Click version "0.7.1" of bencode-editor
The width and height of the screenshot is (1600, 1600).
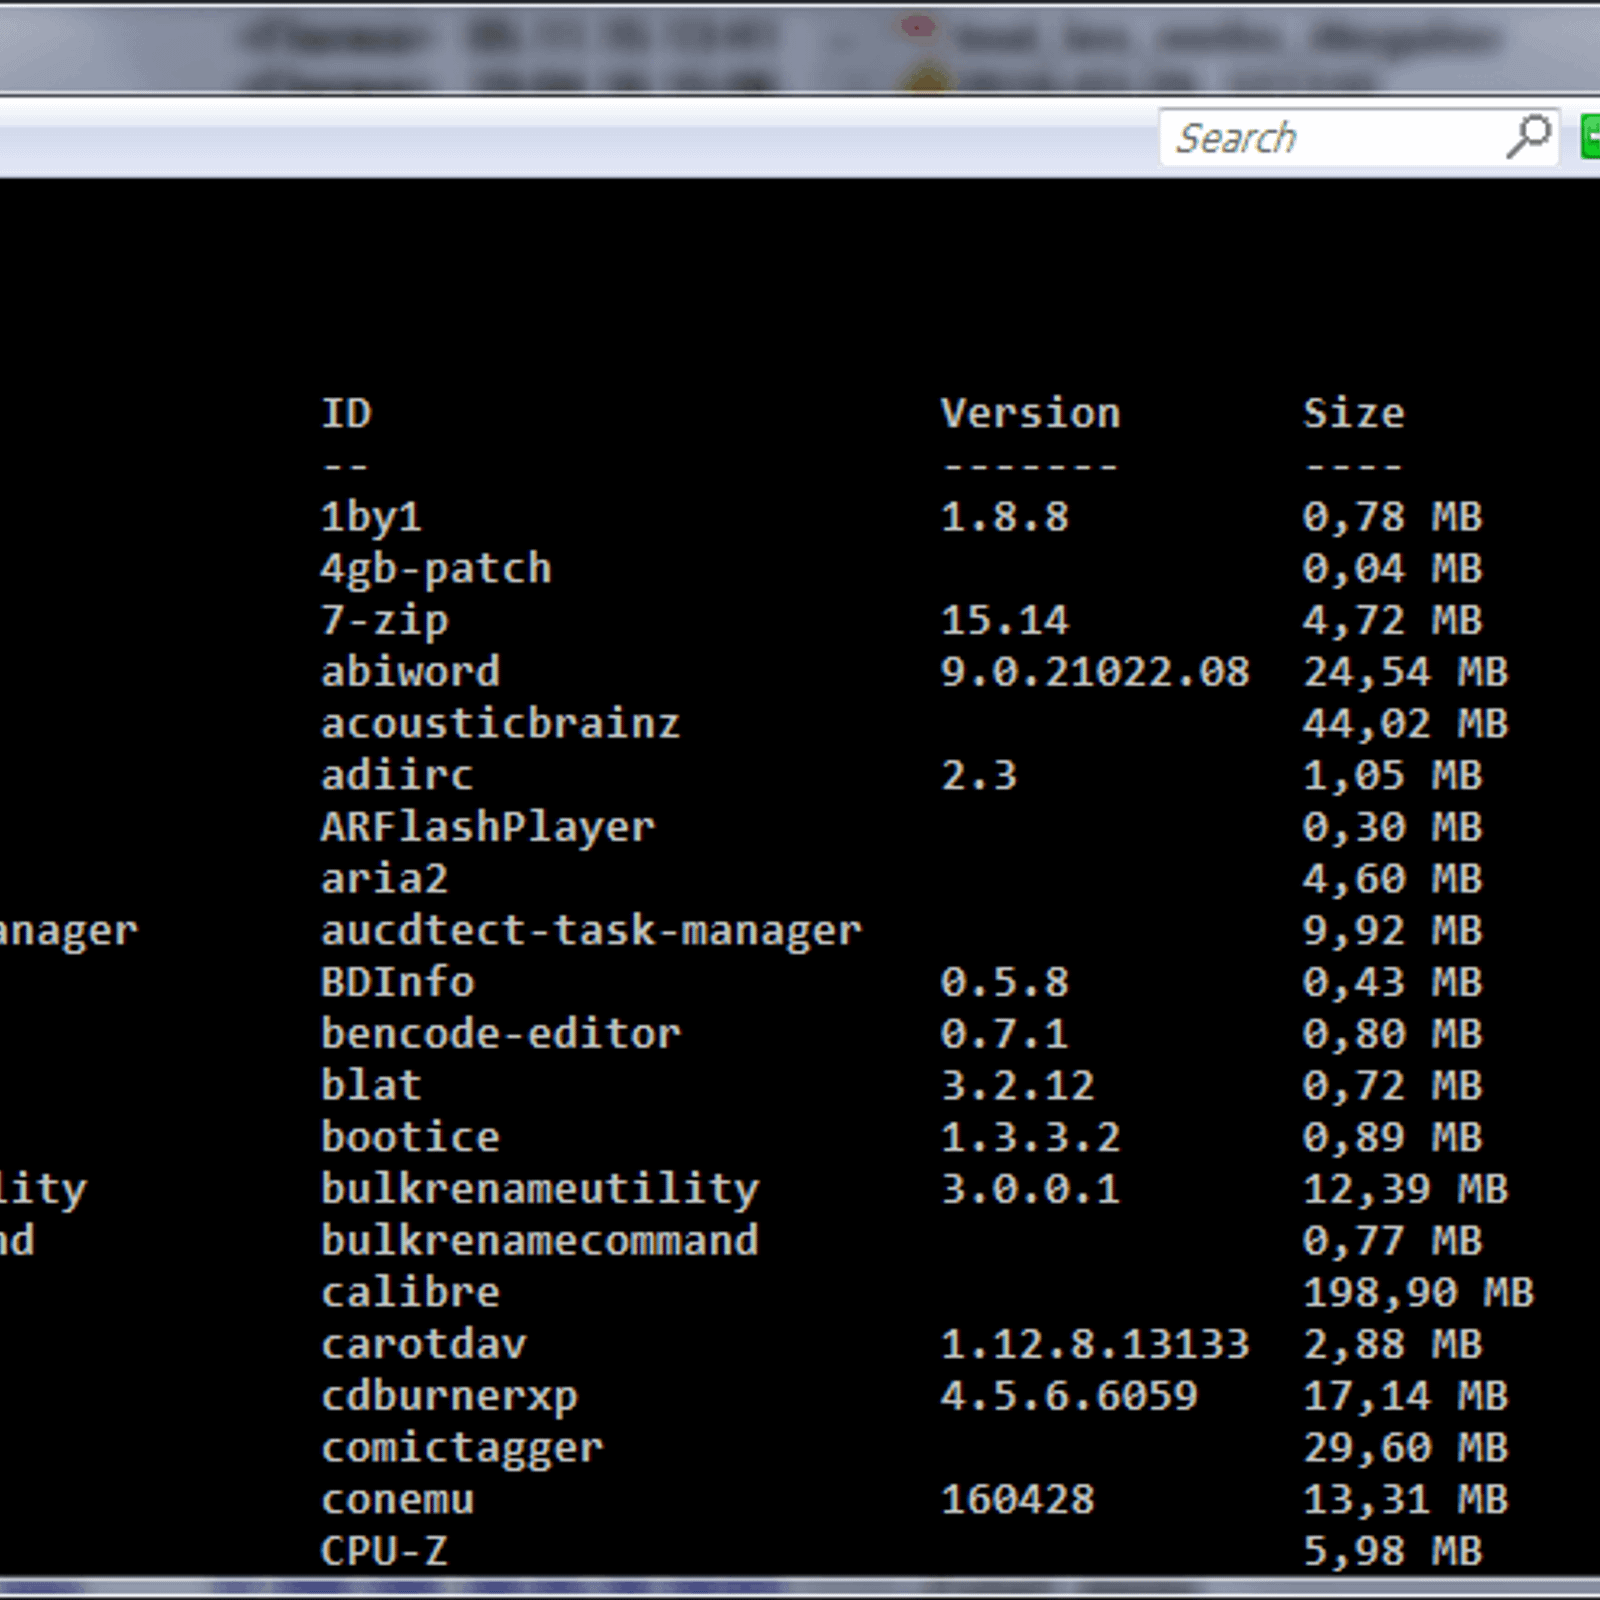[1005, 1033]
